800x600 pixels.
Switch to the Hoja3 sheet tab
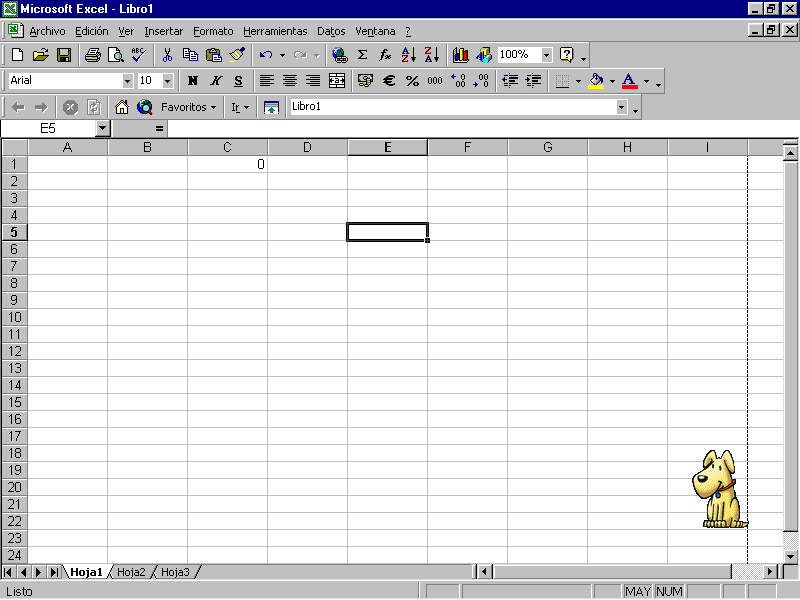175,572
